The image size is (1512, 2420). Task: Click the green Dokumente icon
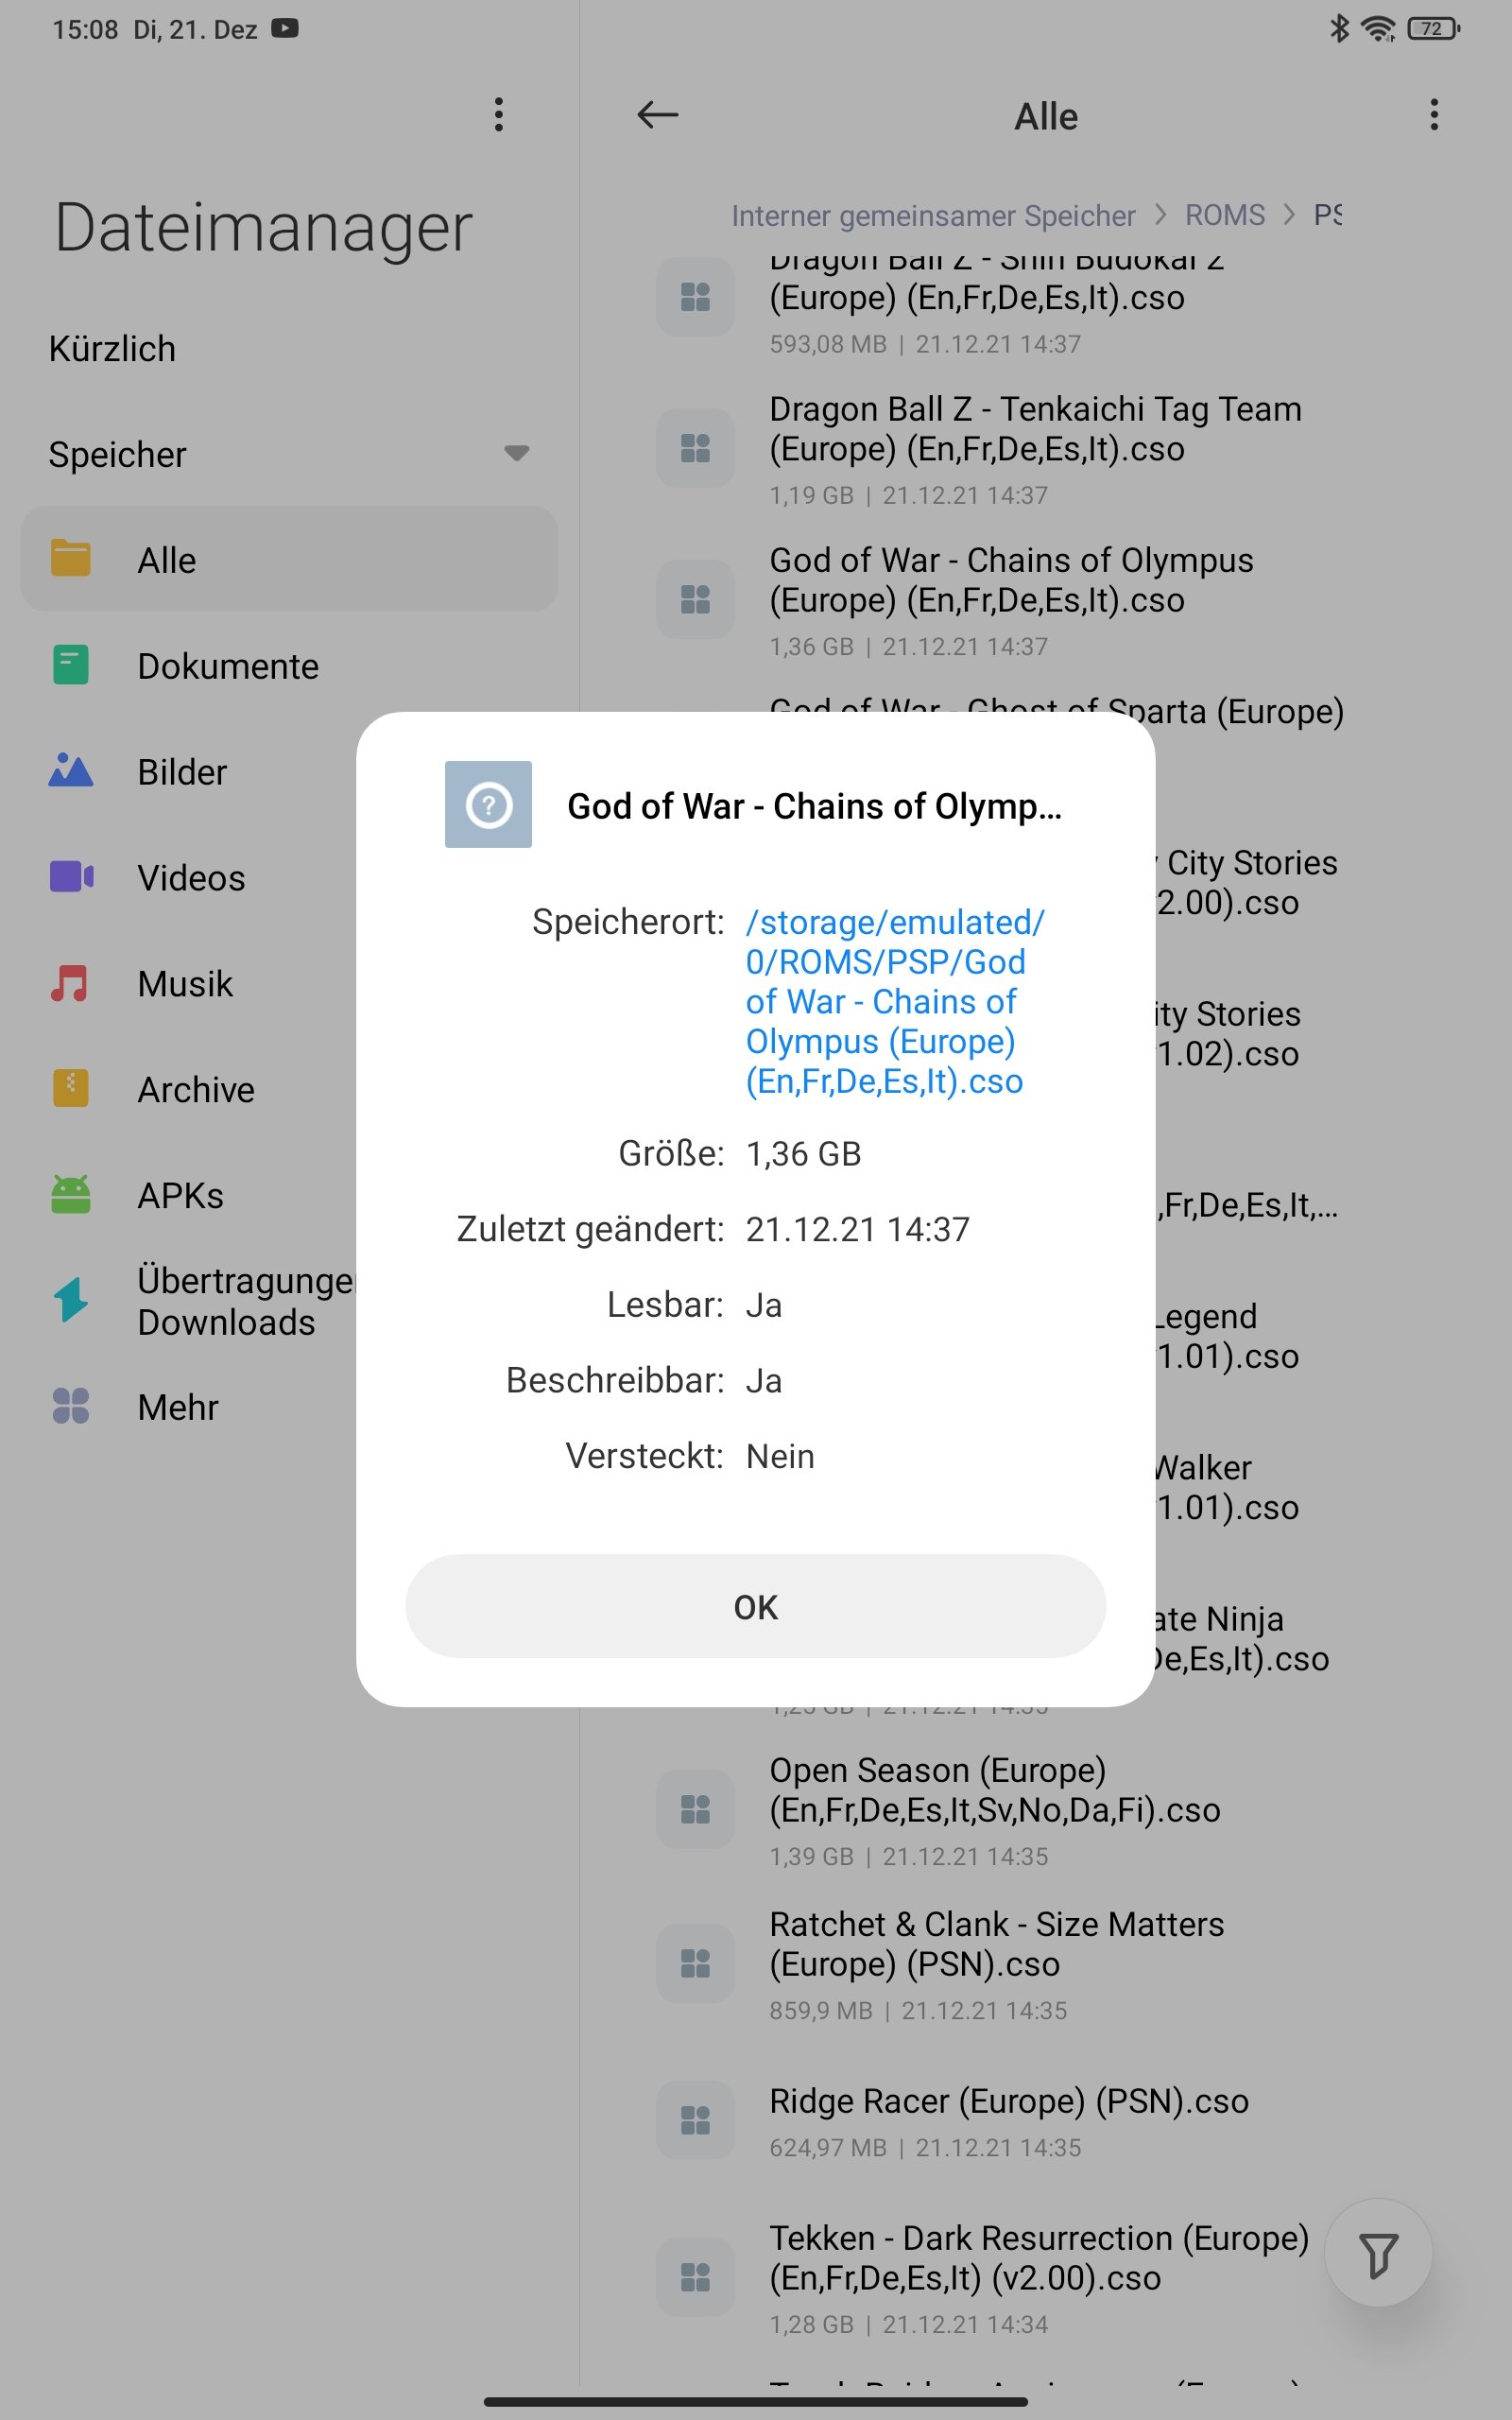pos(71,664)
